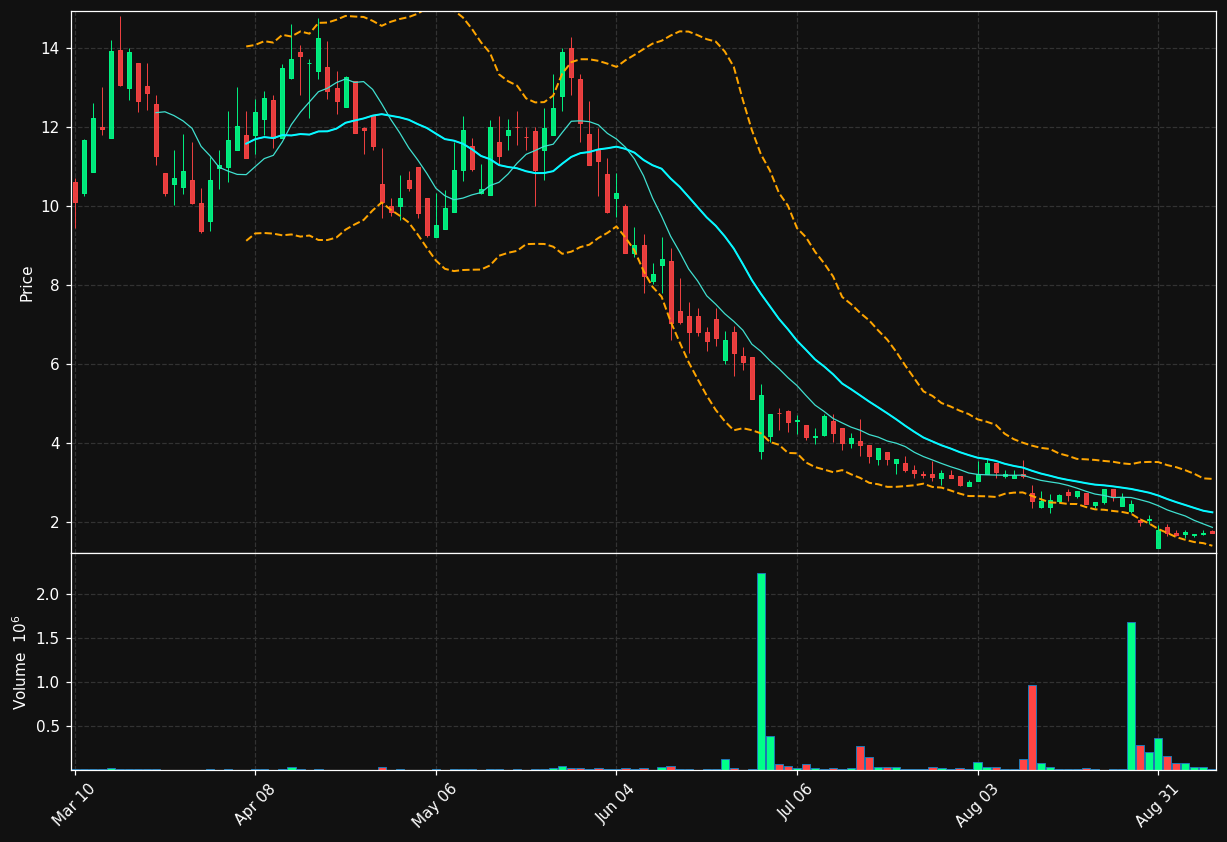This screenshot has height=842, width=1227.
Task: Click the volume axis value 0.5
Action: pyautogui.click(x=49, y=727)
